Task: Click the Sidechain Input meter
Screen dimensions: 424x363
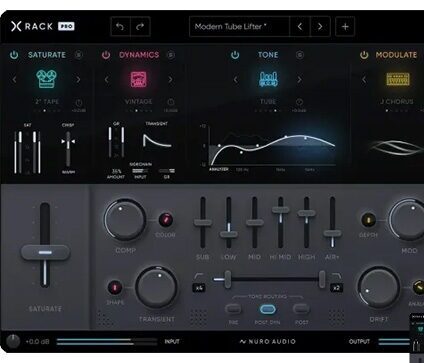Action: tap(140, 171)
